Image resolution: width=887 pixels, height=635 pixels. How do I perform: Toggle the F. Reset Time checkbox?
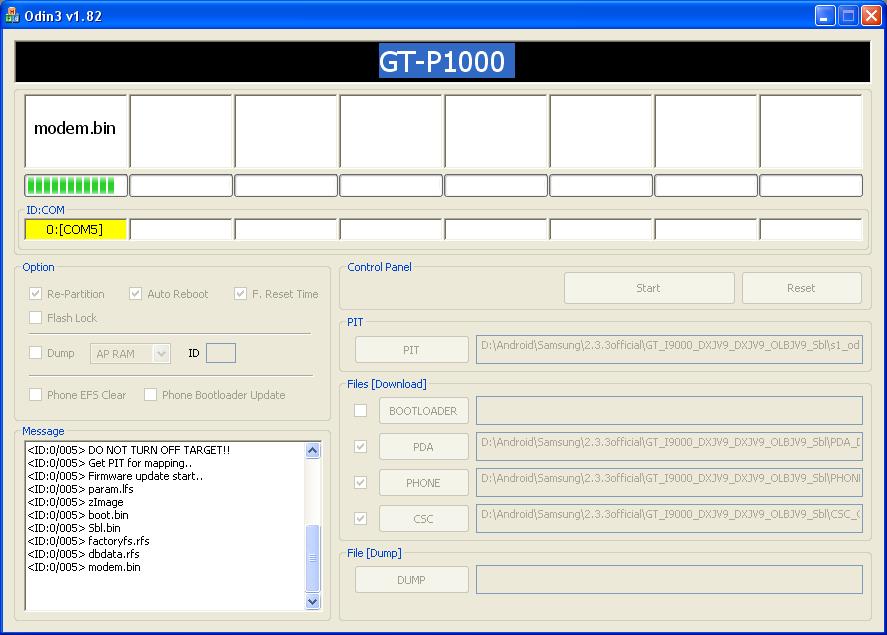click(x=240, y=293)
